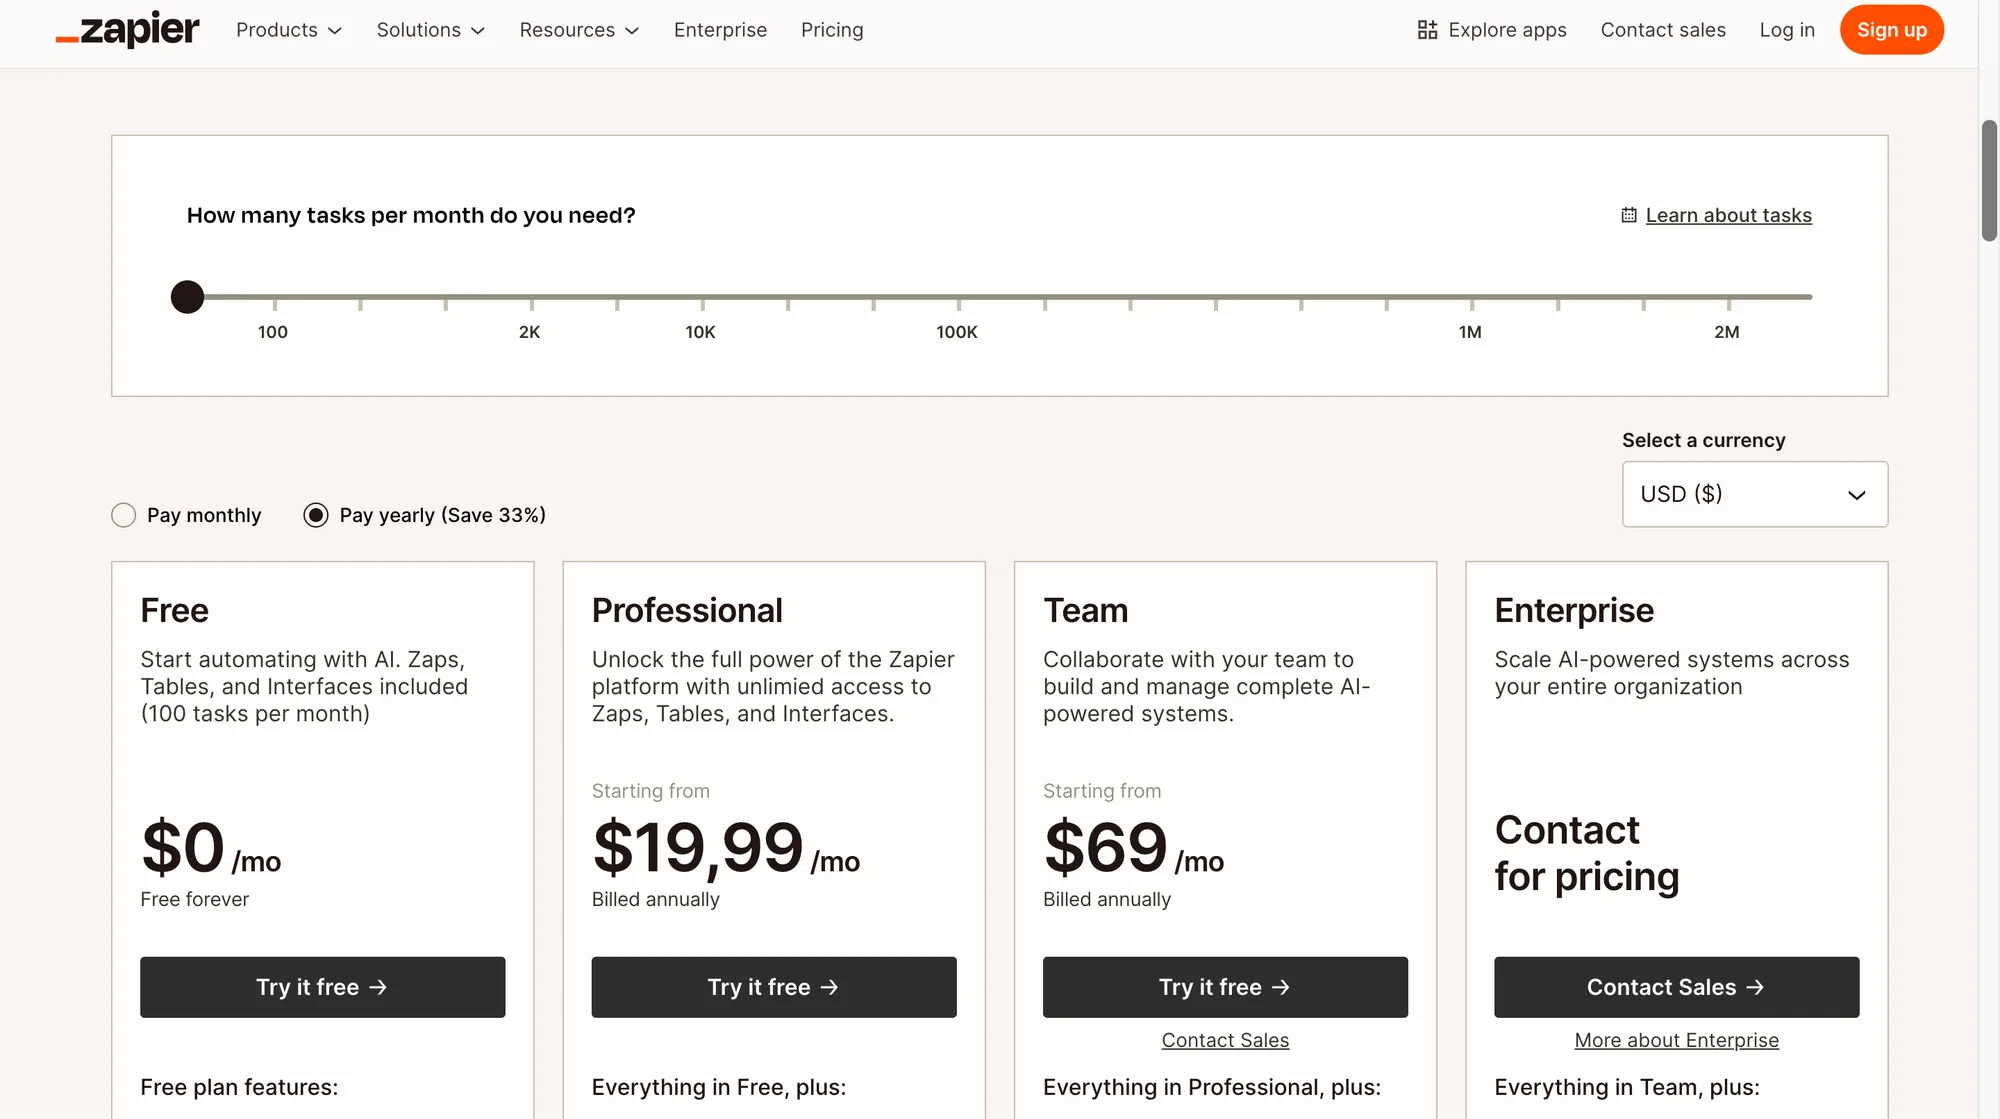The image size is (2000, 1119).
Task: Click the page vertical scrollbar
Action: 1989,181
